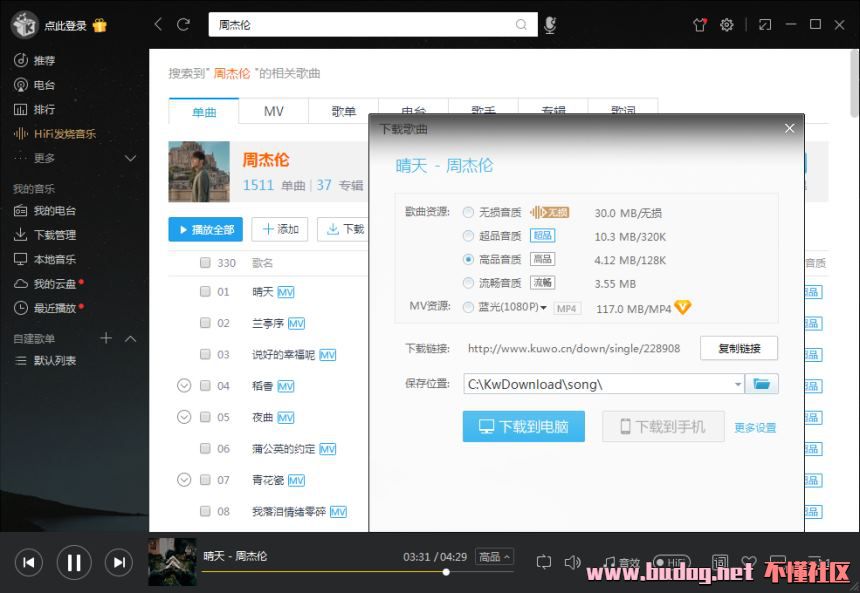The width and height of the screenshot is (860, 593).
Task: Expand the round arrow beside 05 夜曲
Action: point(184,417)
